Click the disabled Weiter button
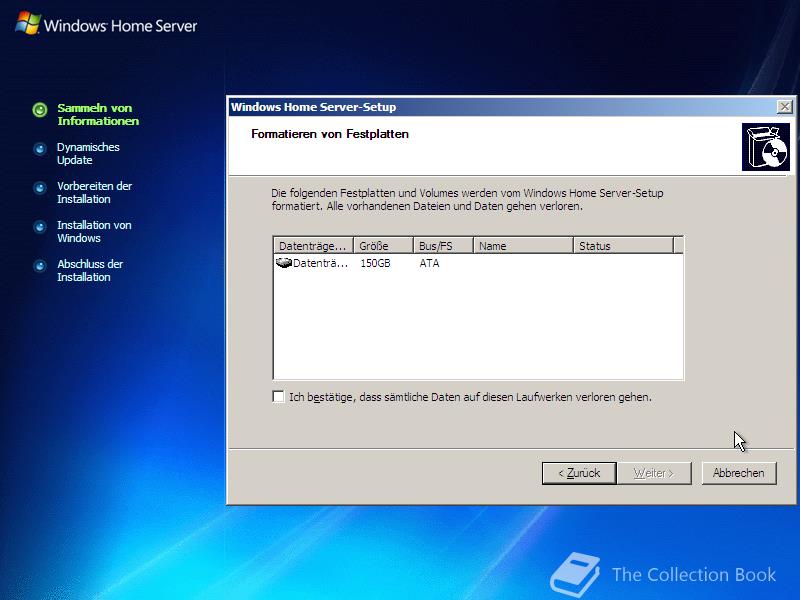Viewport: 800px width, 600px height. click(654, 473)
